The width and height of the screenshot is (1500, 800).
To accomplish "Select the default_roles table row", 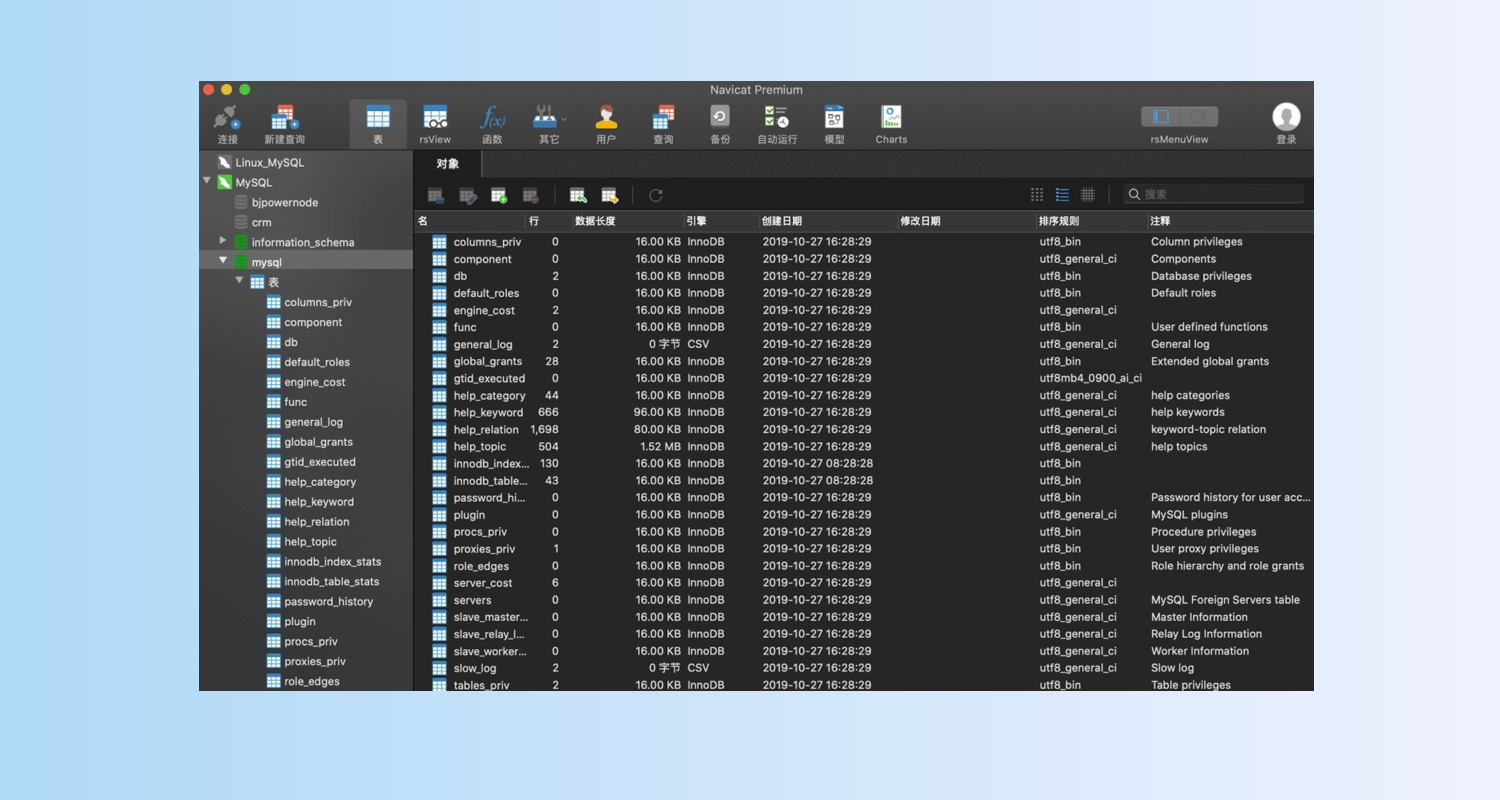I will pos(864,293).
